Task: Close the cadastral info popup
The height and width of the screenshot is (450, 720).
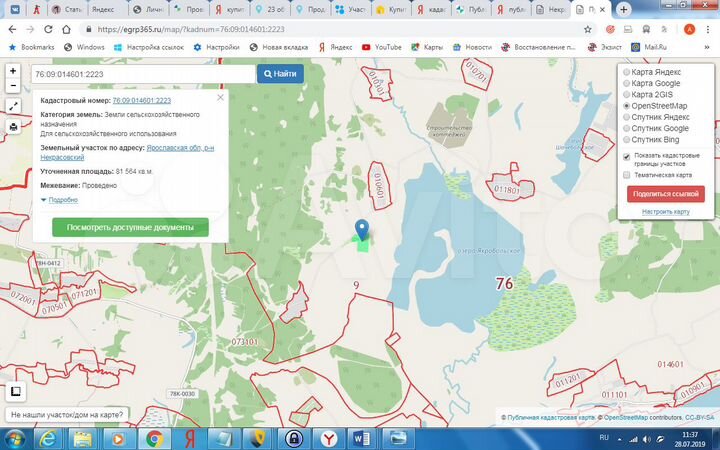Action: pos(220,98)
